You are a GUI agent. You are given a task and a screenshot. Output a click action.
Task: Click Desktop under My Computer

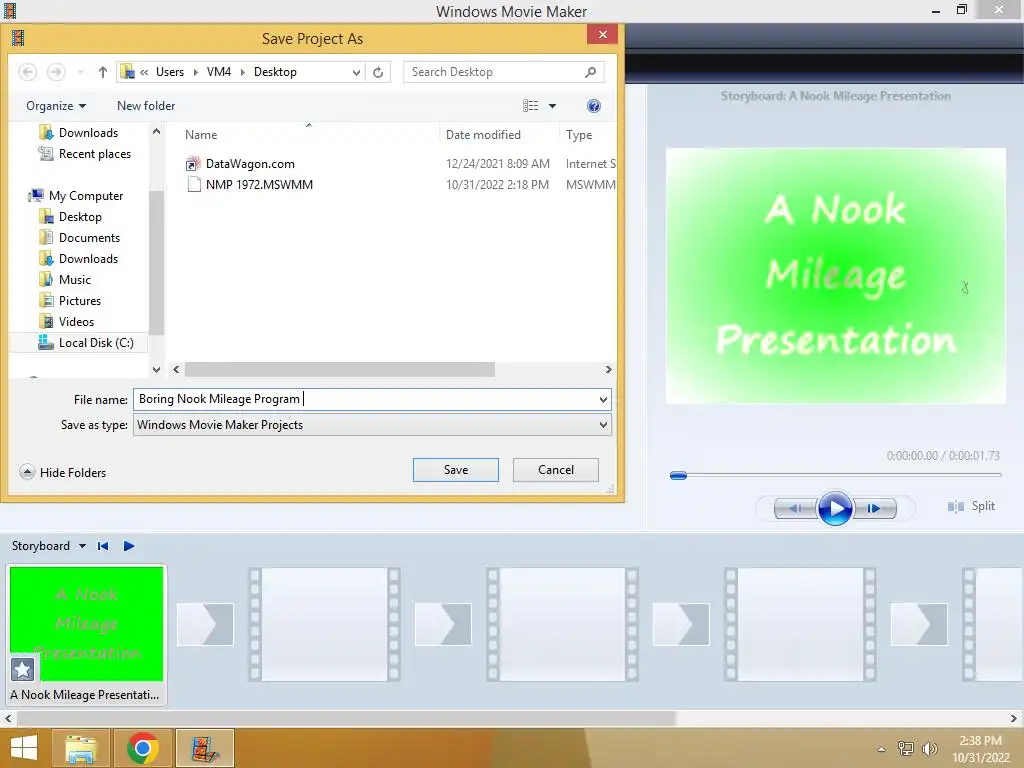pos(71,217)
